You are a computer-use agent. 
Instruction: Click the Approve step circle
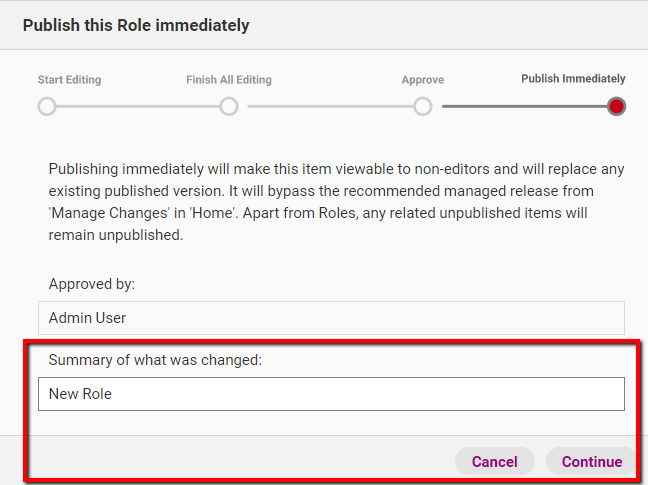point(423,107)
